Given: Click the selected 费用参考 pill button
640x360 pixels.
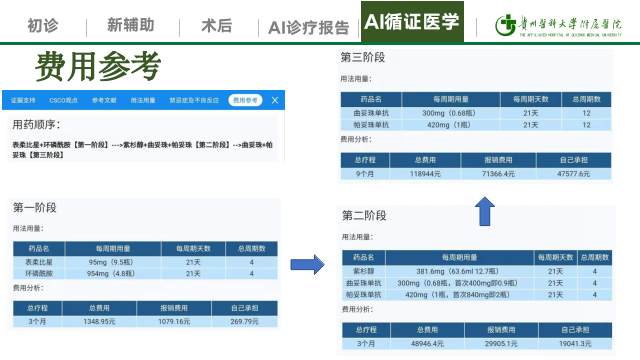Looking at the screenshot, I should 245,100.
